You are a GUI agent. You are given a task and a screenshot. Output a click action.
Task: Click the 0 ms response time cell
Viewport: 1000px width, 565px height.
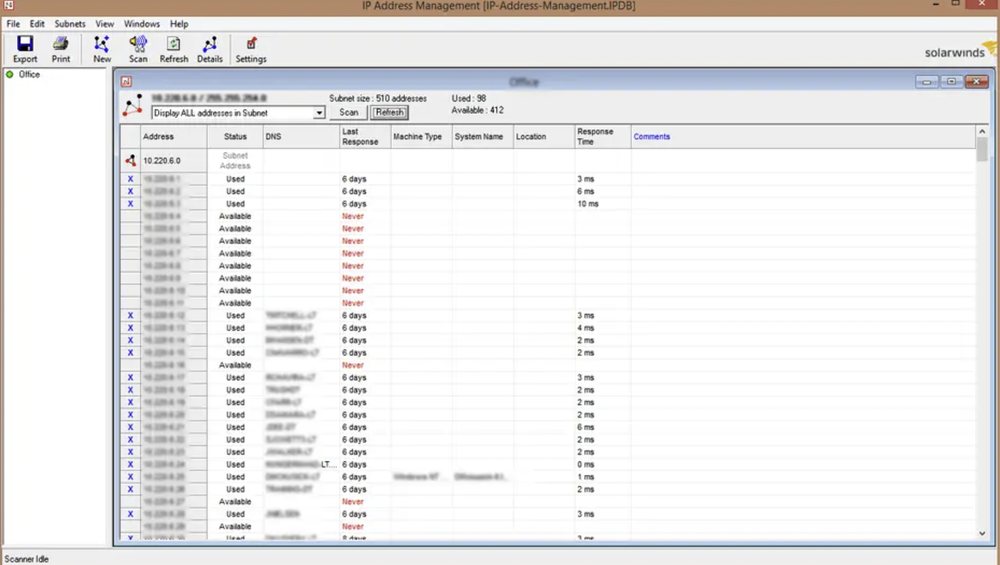pyautogui.click(x=602, y=464)
